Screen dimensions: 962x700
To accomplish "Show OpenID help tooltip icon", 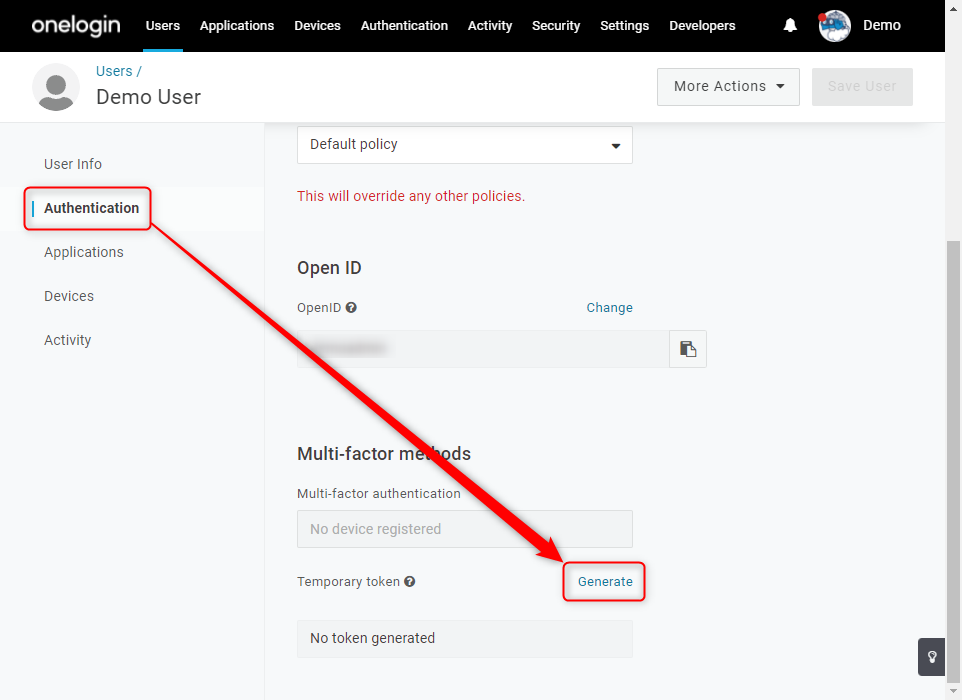I will [351, 307].
